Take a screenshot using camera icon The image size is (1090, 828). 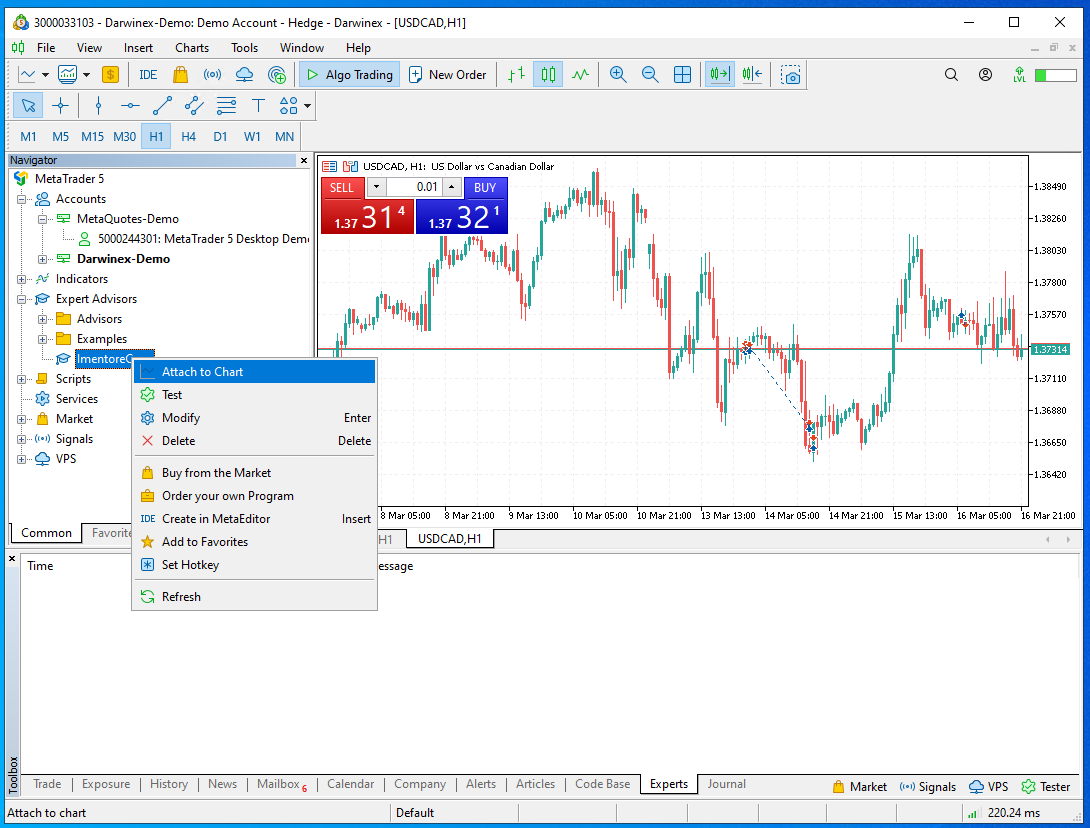pos(790,74)
